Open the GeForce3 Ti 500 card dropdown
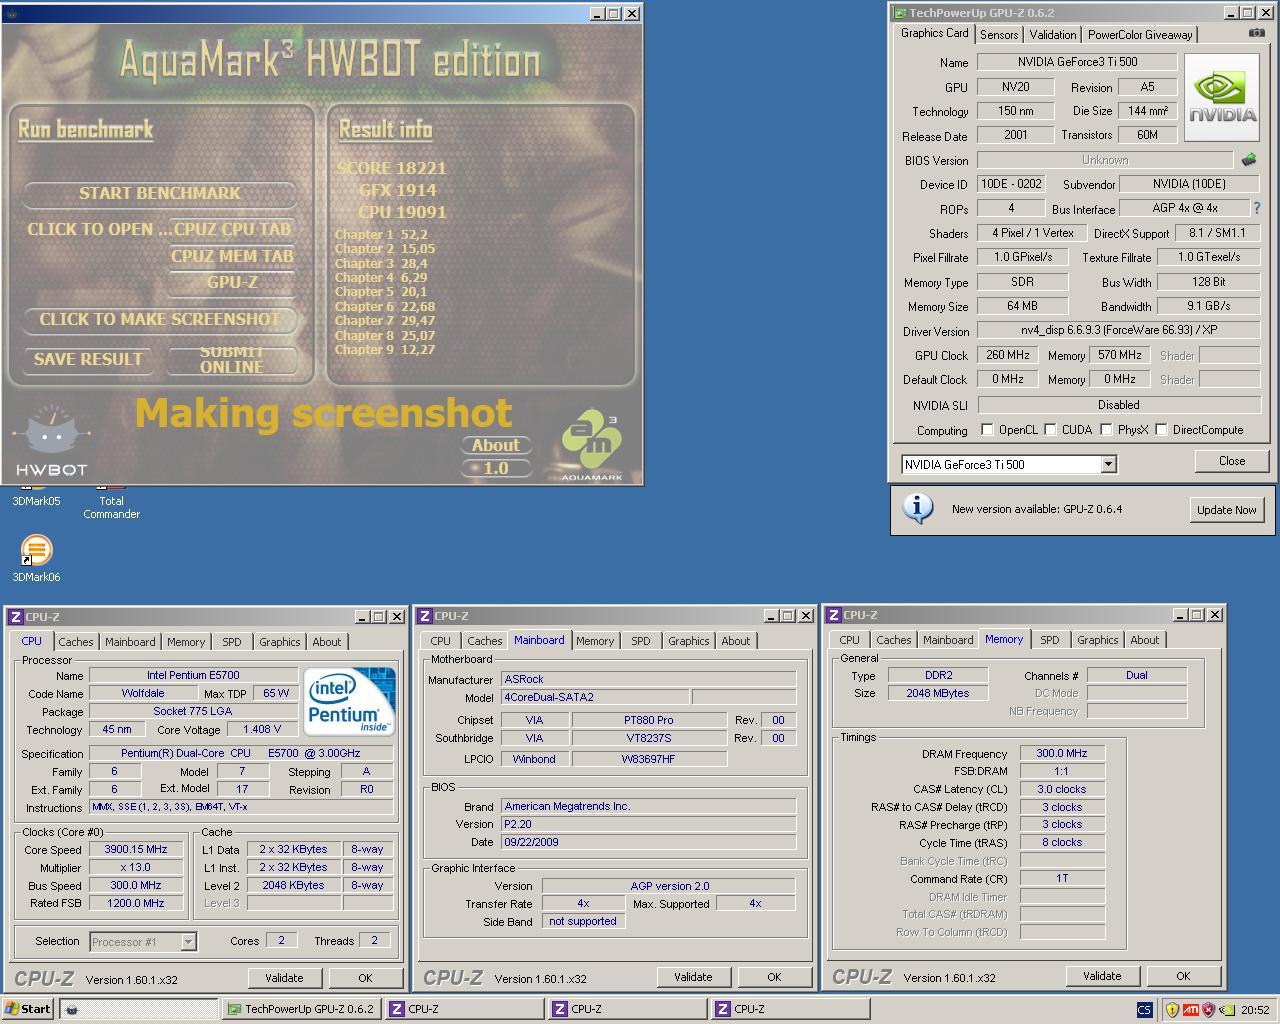 click(x=1108, y=464)
